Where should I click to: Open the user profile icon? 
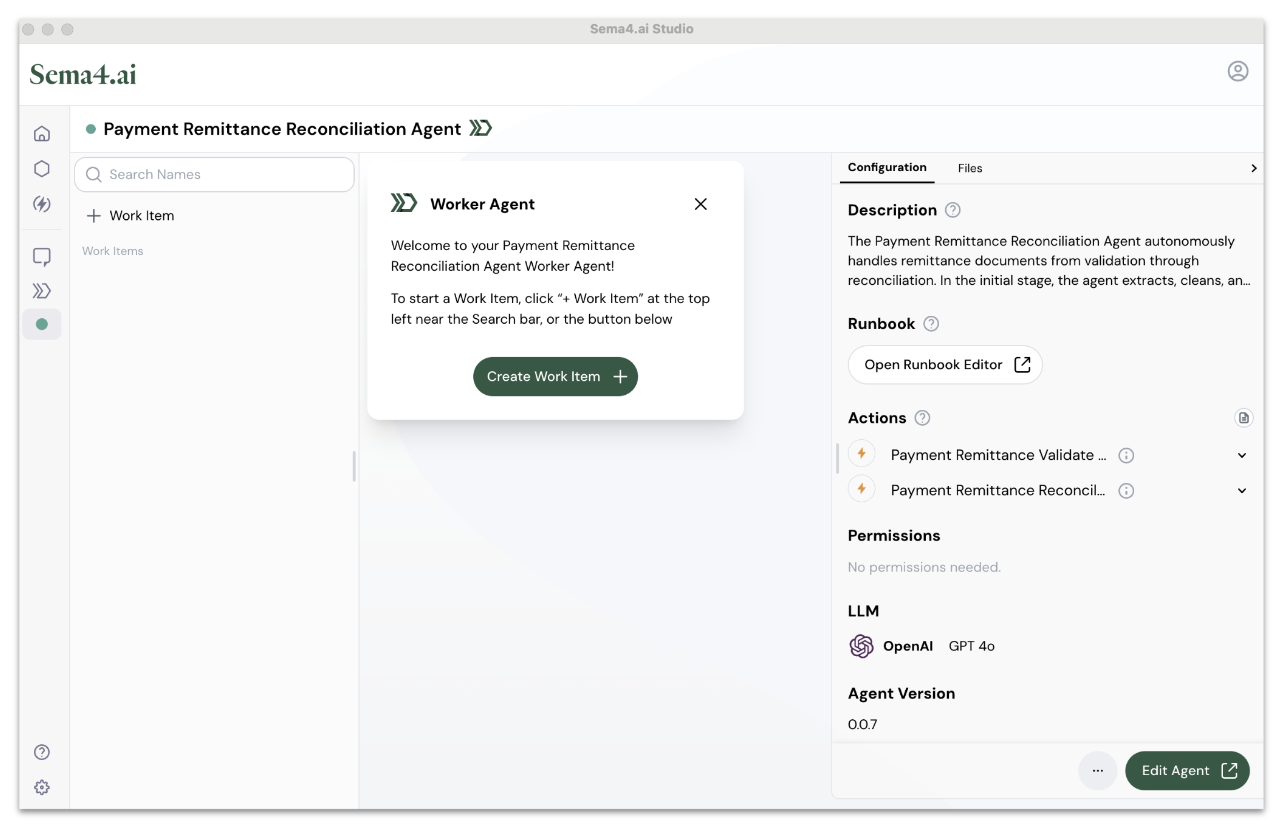coord(1238,71)
